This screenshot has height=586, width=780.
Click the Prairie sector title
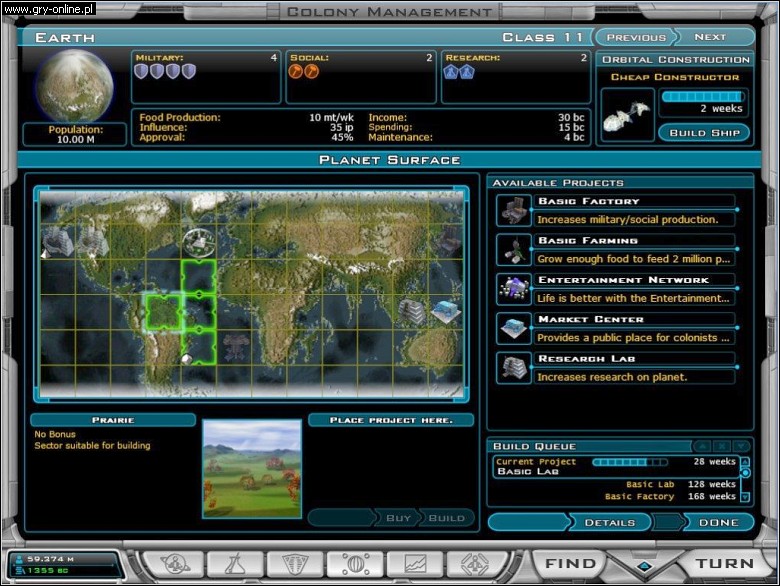coord(113,420)
